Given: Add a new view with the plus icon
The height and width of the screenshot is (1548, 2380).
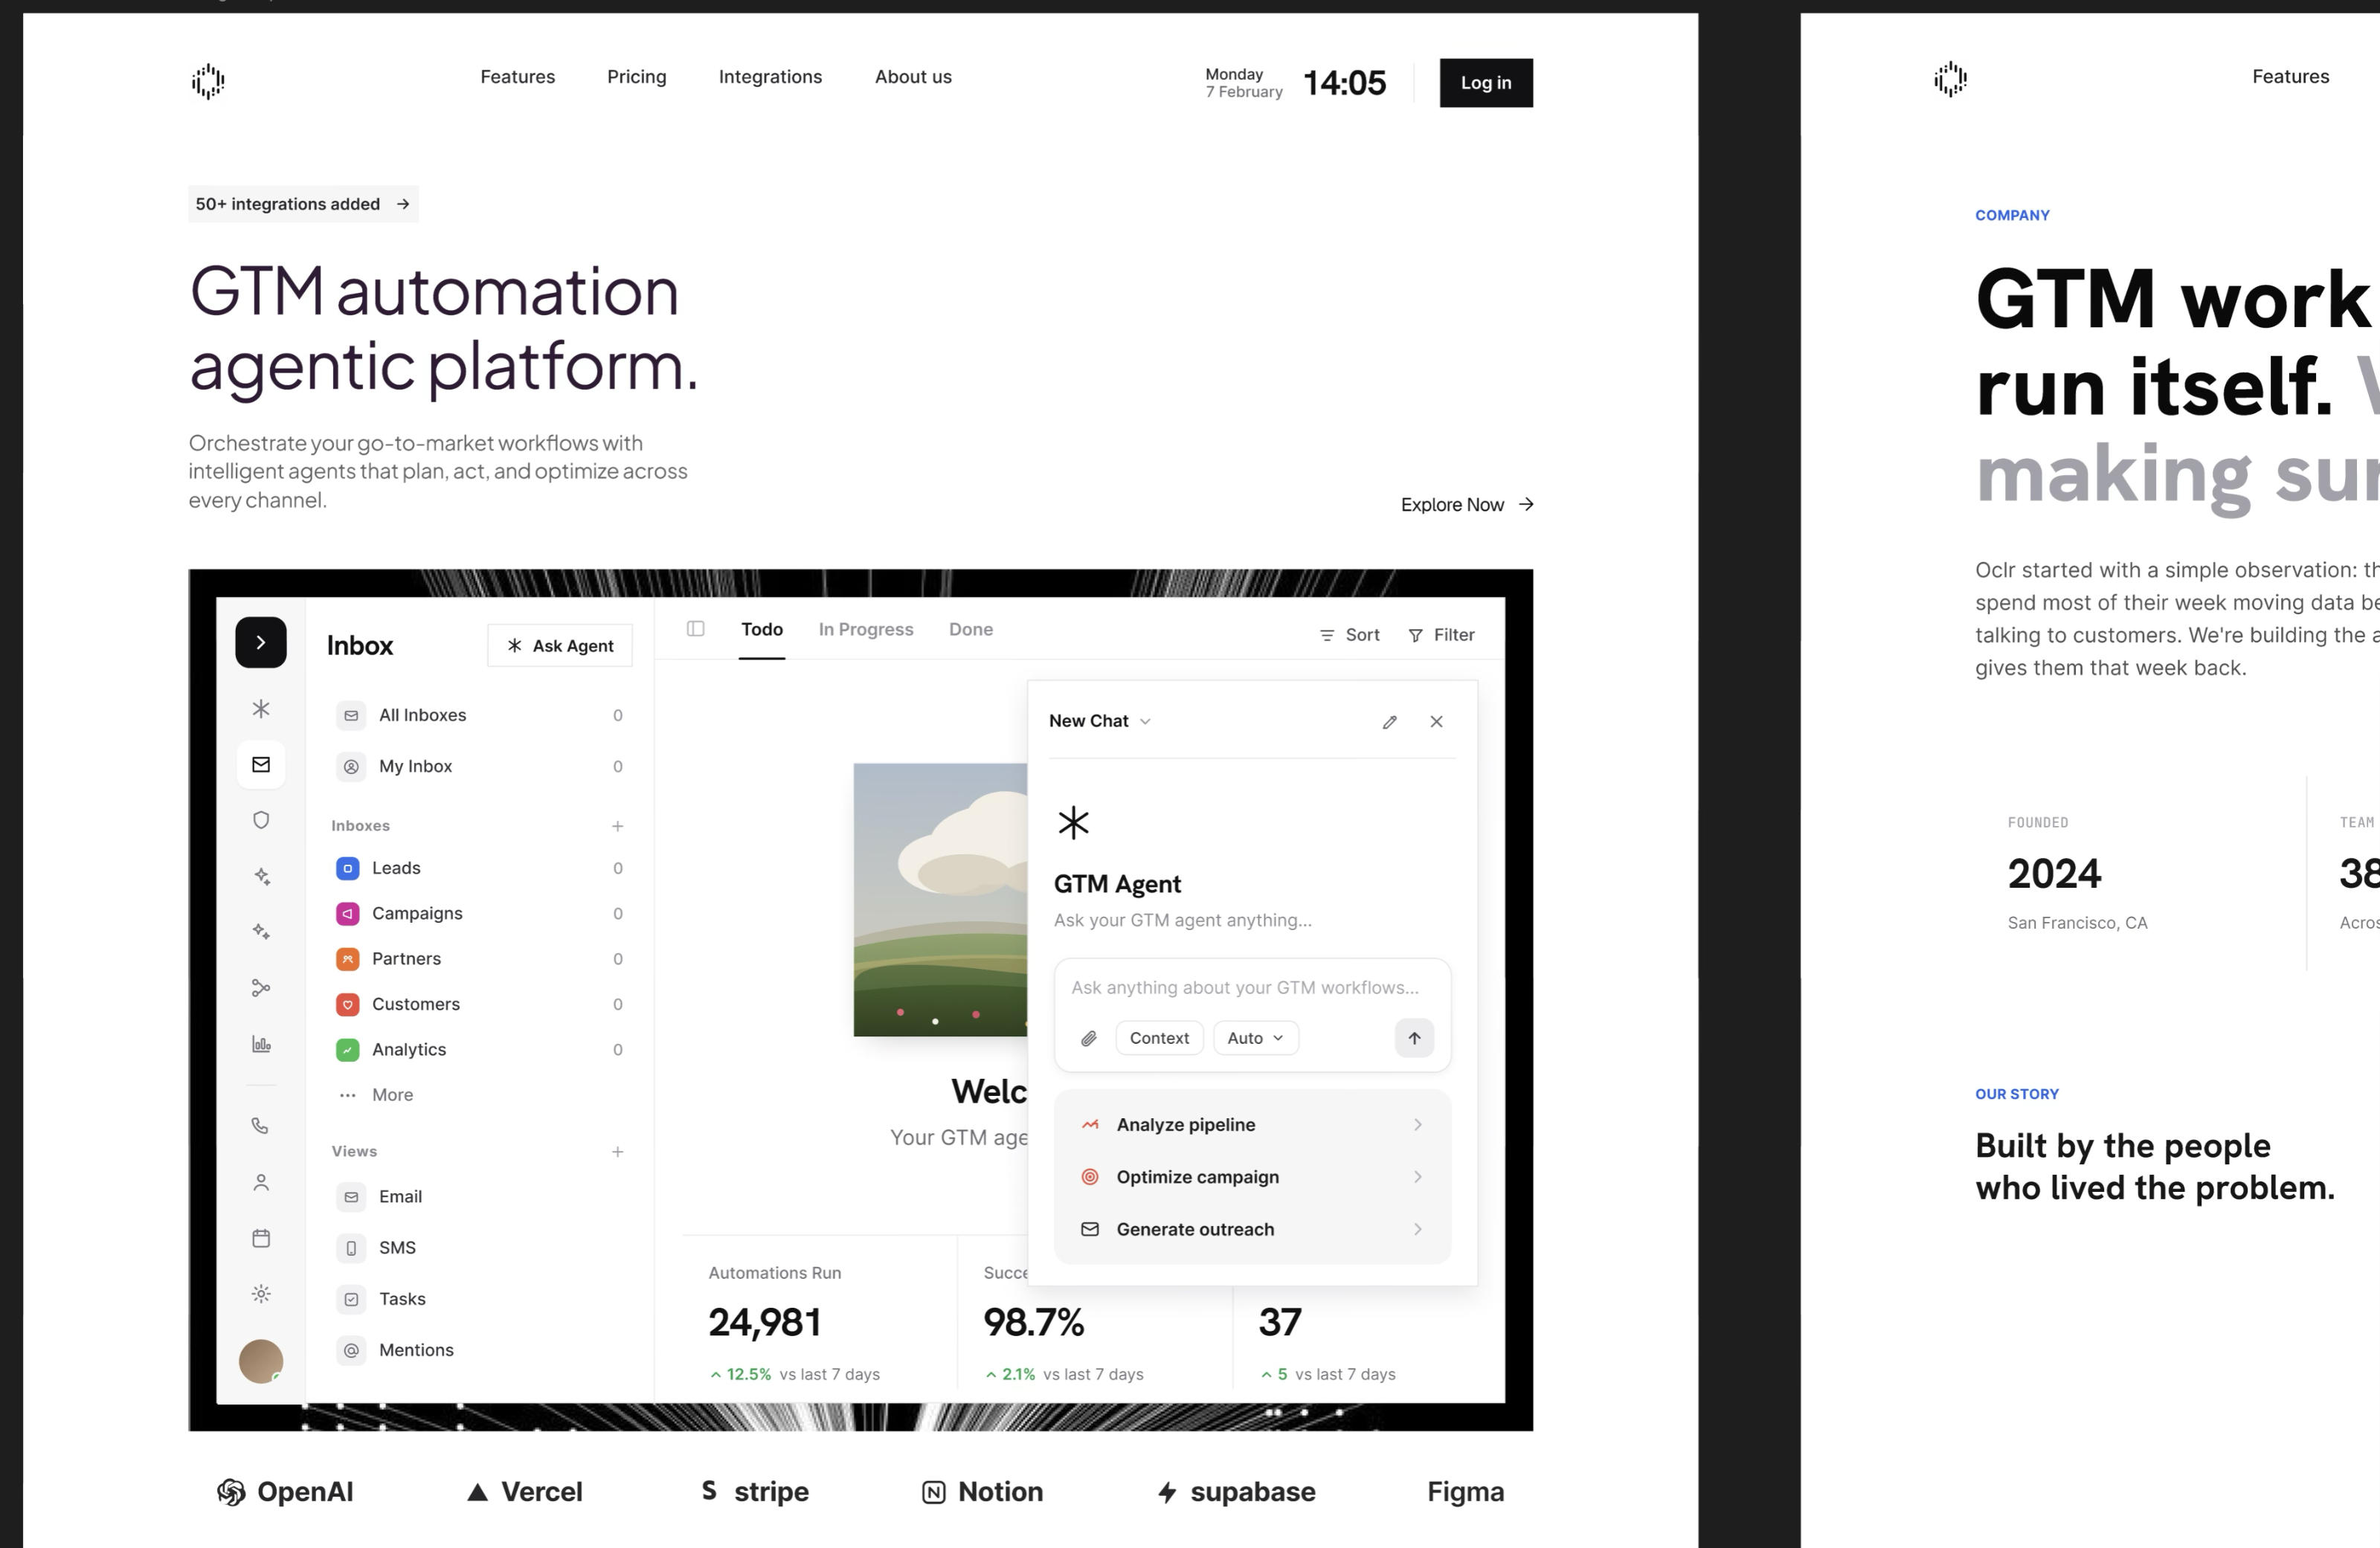Looking at the screenshot, I should (618, 1152).
